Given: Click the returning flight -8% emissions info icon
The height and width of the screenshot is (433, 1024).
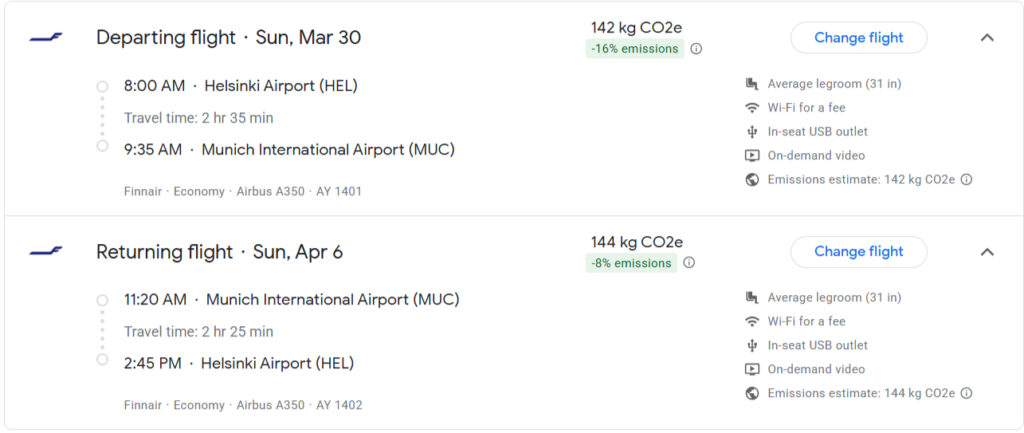Looking at the screenshot, I should point(689,263).
